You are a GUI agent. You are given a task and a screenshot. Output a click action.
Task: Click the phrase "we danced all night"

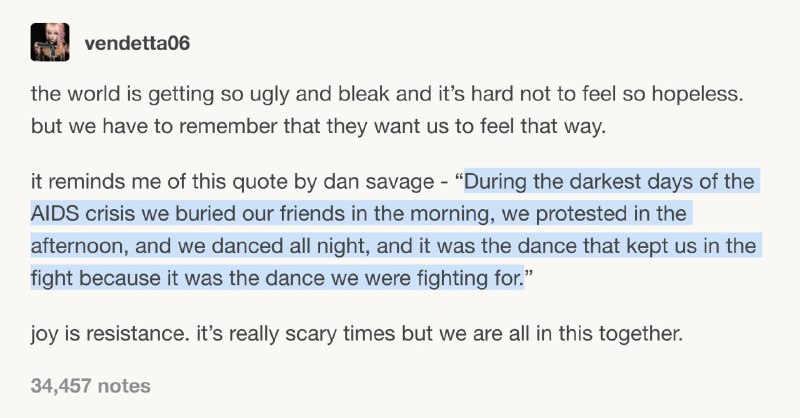(x=272, y=247)
